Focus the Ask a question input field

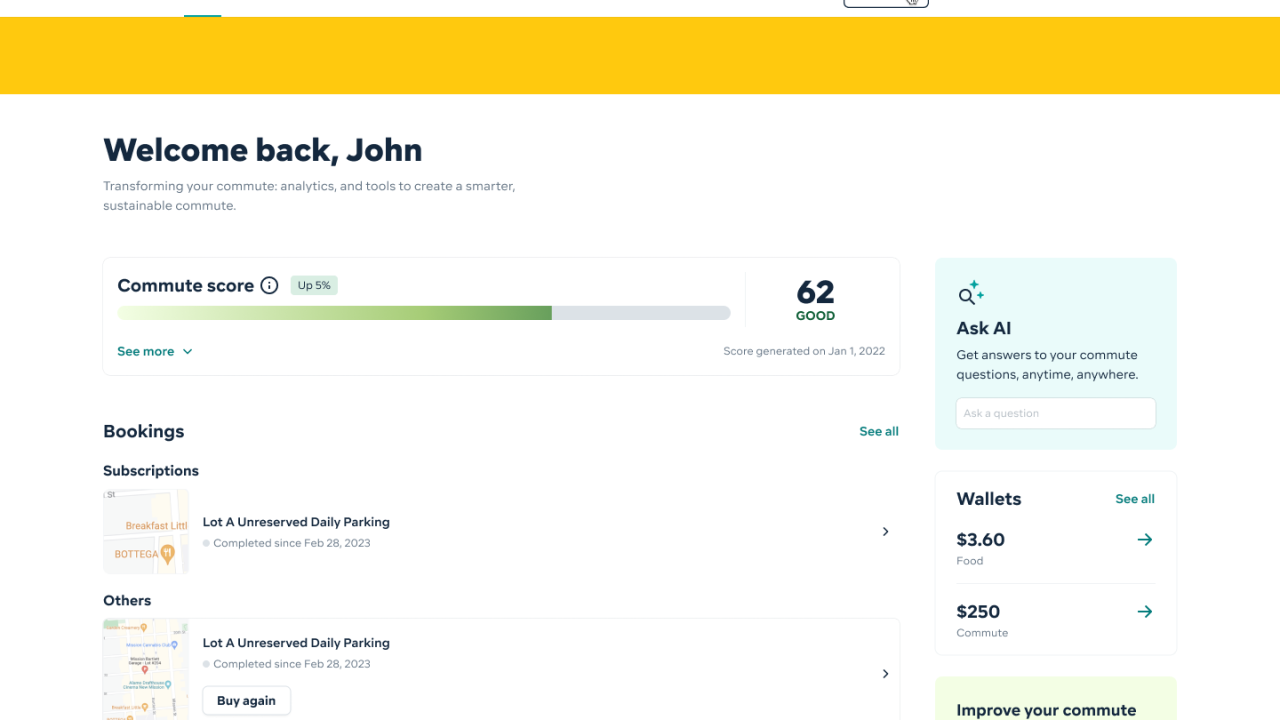coord(1055,413)
